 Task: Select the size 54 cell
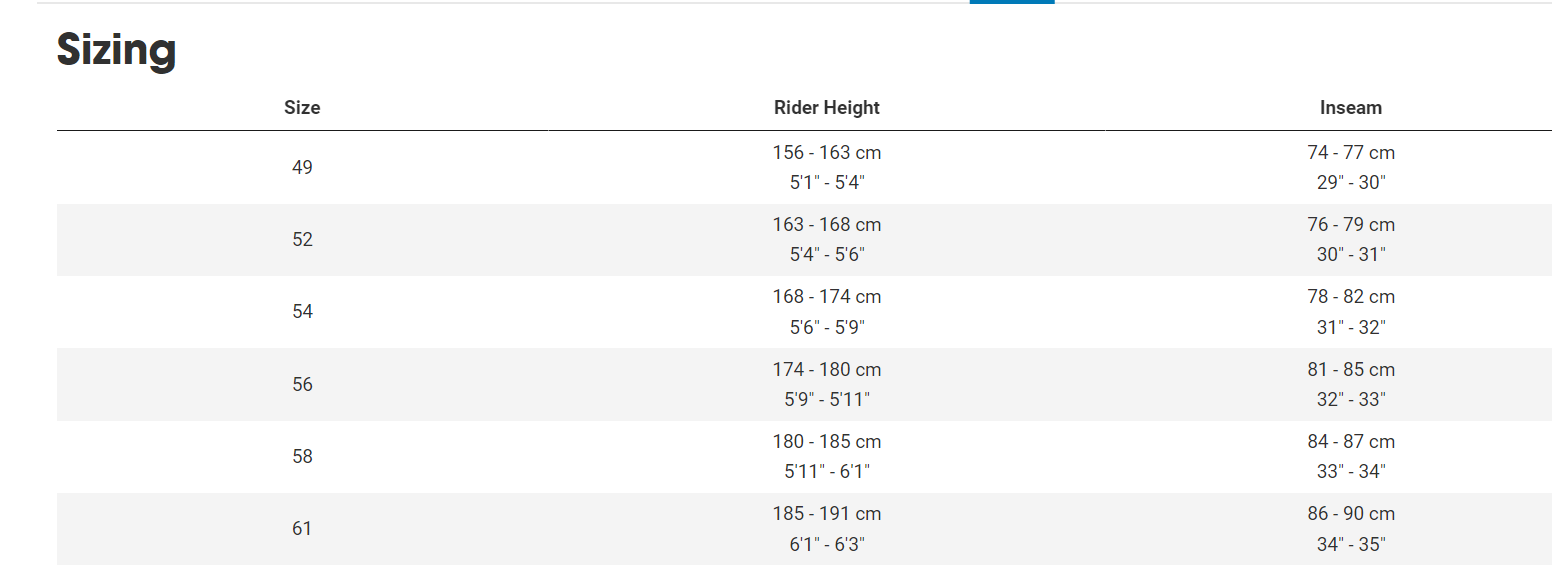[x=302, y=312]
